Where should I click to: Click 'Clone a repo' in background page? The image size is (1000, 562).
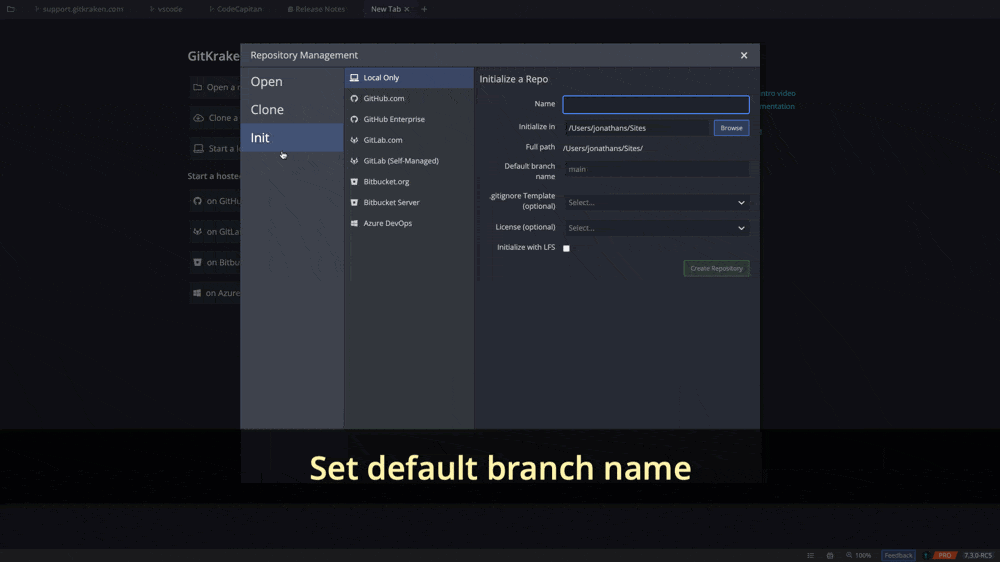(x=216, y=117)
